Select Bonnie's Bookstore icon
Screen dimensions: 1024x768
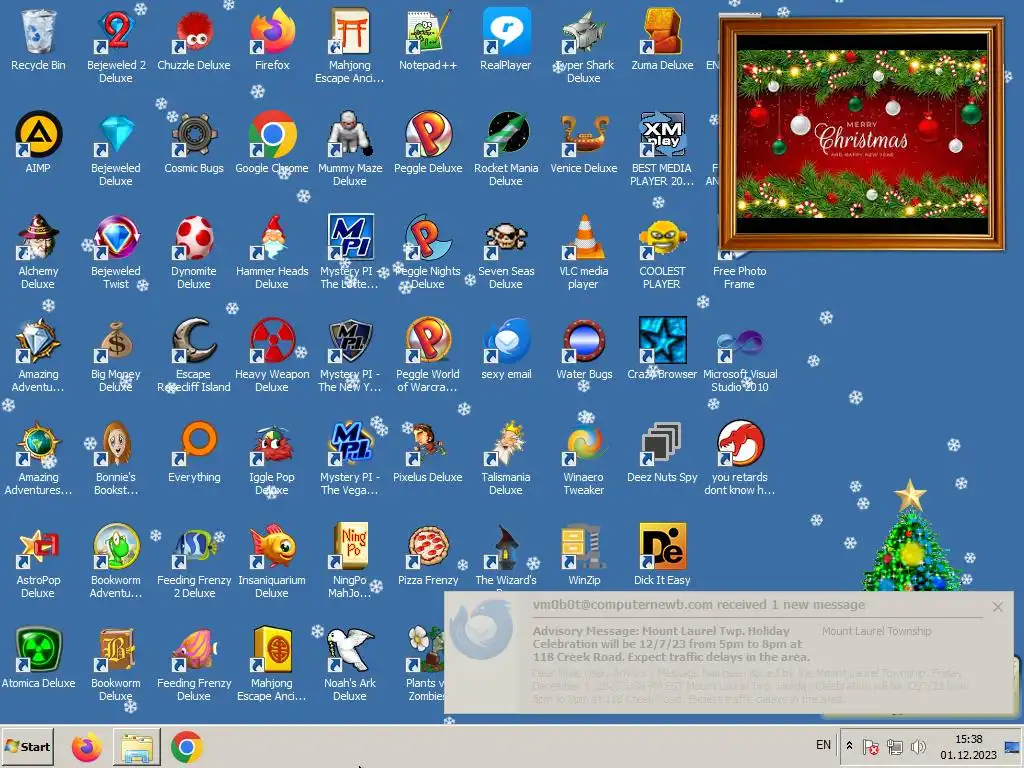116,443
